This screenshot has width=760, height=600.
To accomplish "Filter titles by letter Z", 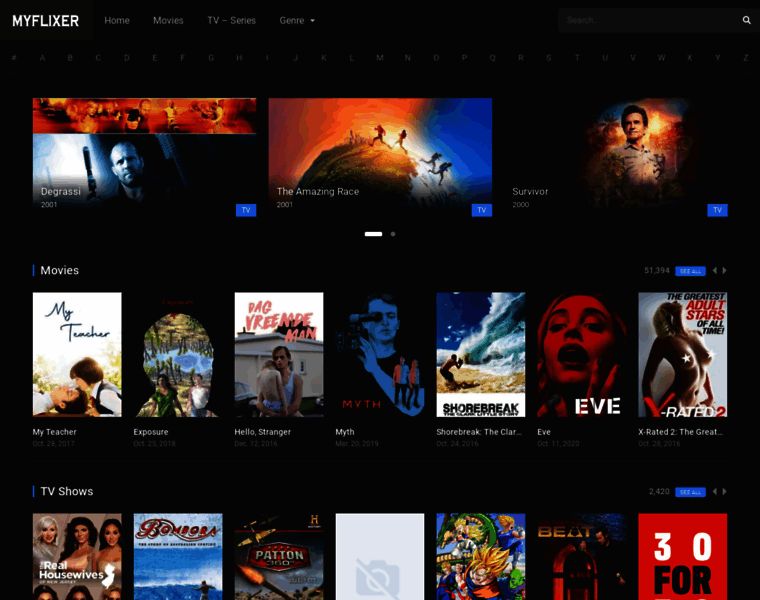I will click(745, 58).
